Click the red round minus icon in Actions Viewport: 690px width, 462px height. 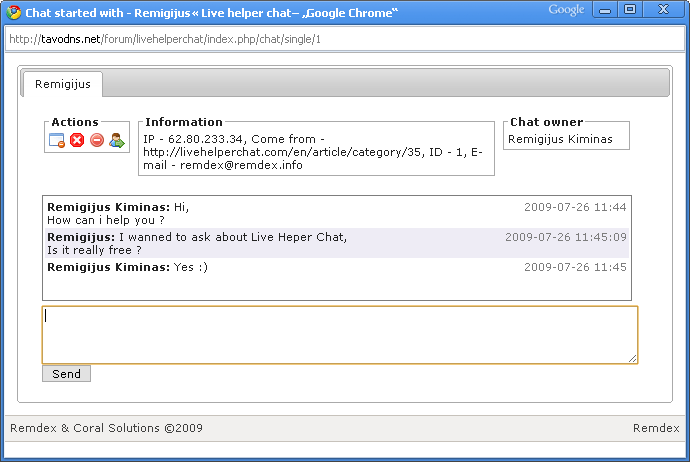(97, 140)
